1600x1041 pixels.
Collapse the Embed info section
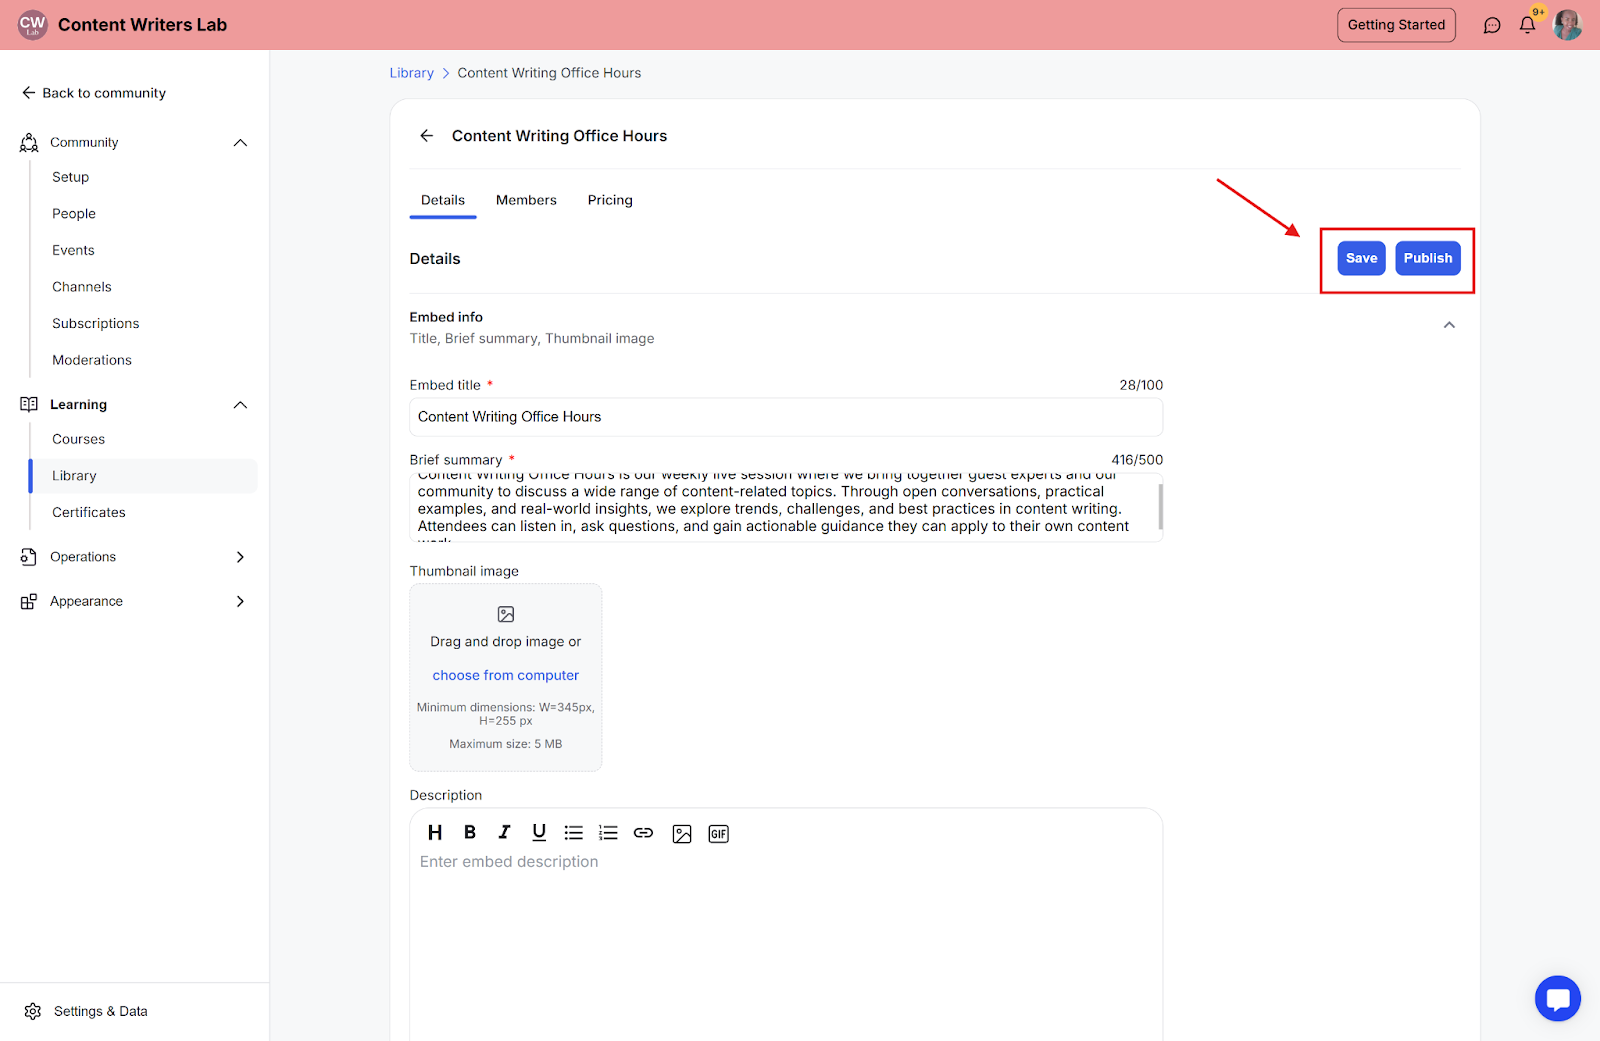click(x=1449, y=325)
